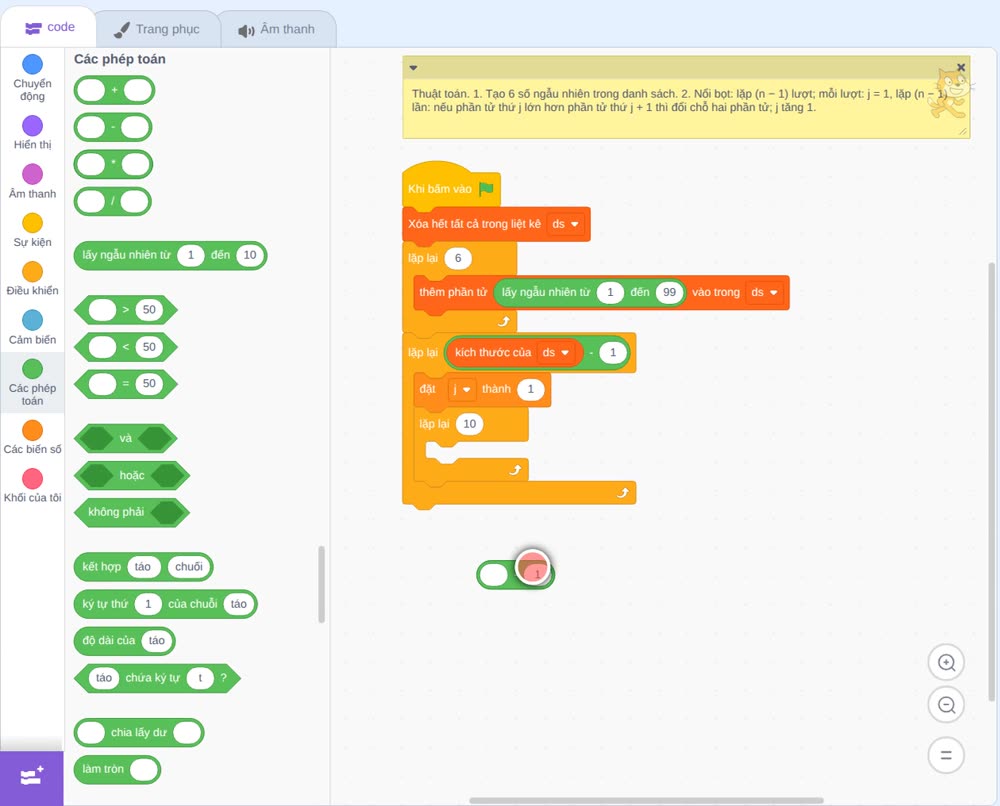Open the j variable dropdown in đặt block

coord(461,389)
